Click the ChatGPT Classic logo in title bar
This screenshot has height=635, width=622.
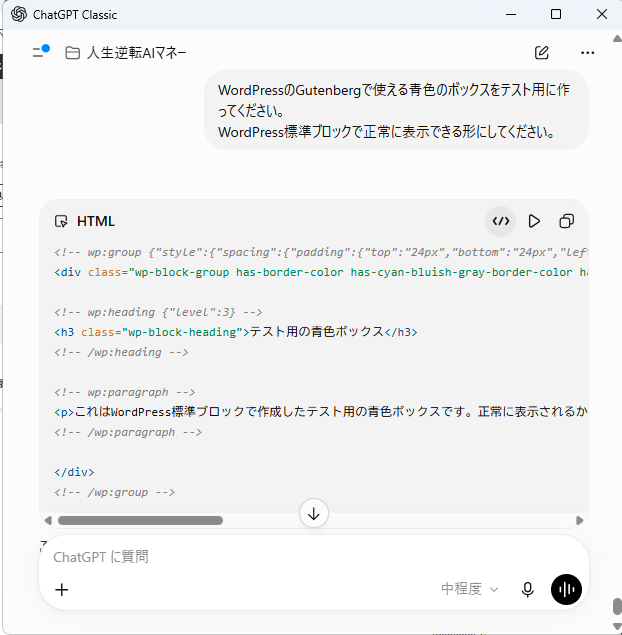point(19,15)
